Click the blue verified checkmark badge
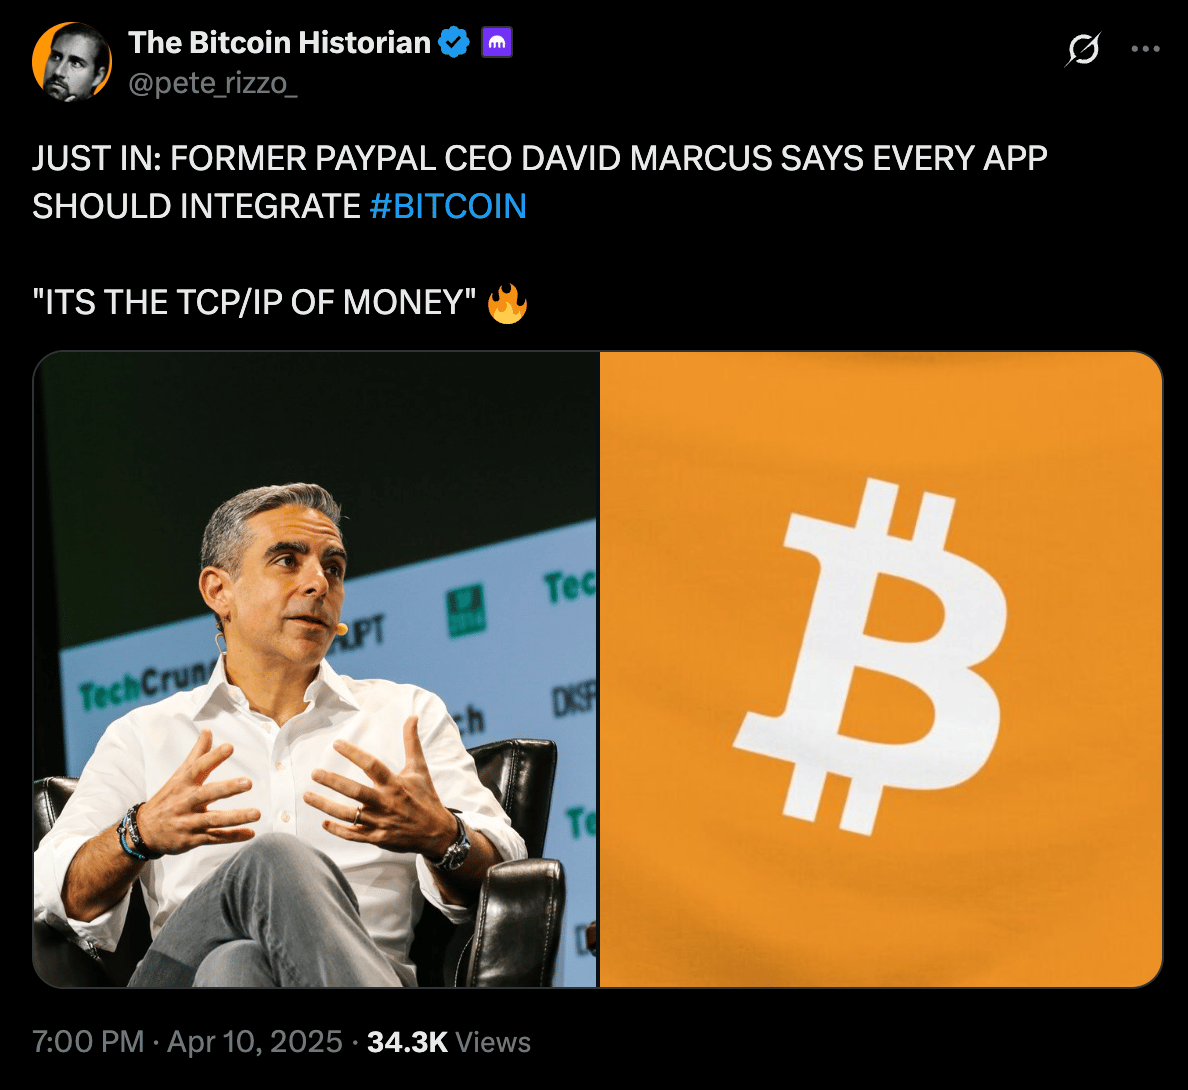Image resolution: width=1188 pixels, height=1090 pixels. click(455, 42)
